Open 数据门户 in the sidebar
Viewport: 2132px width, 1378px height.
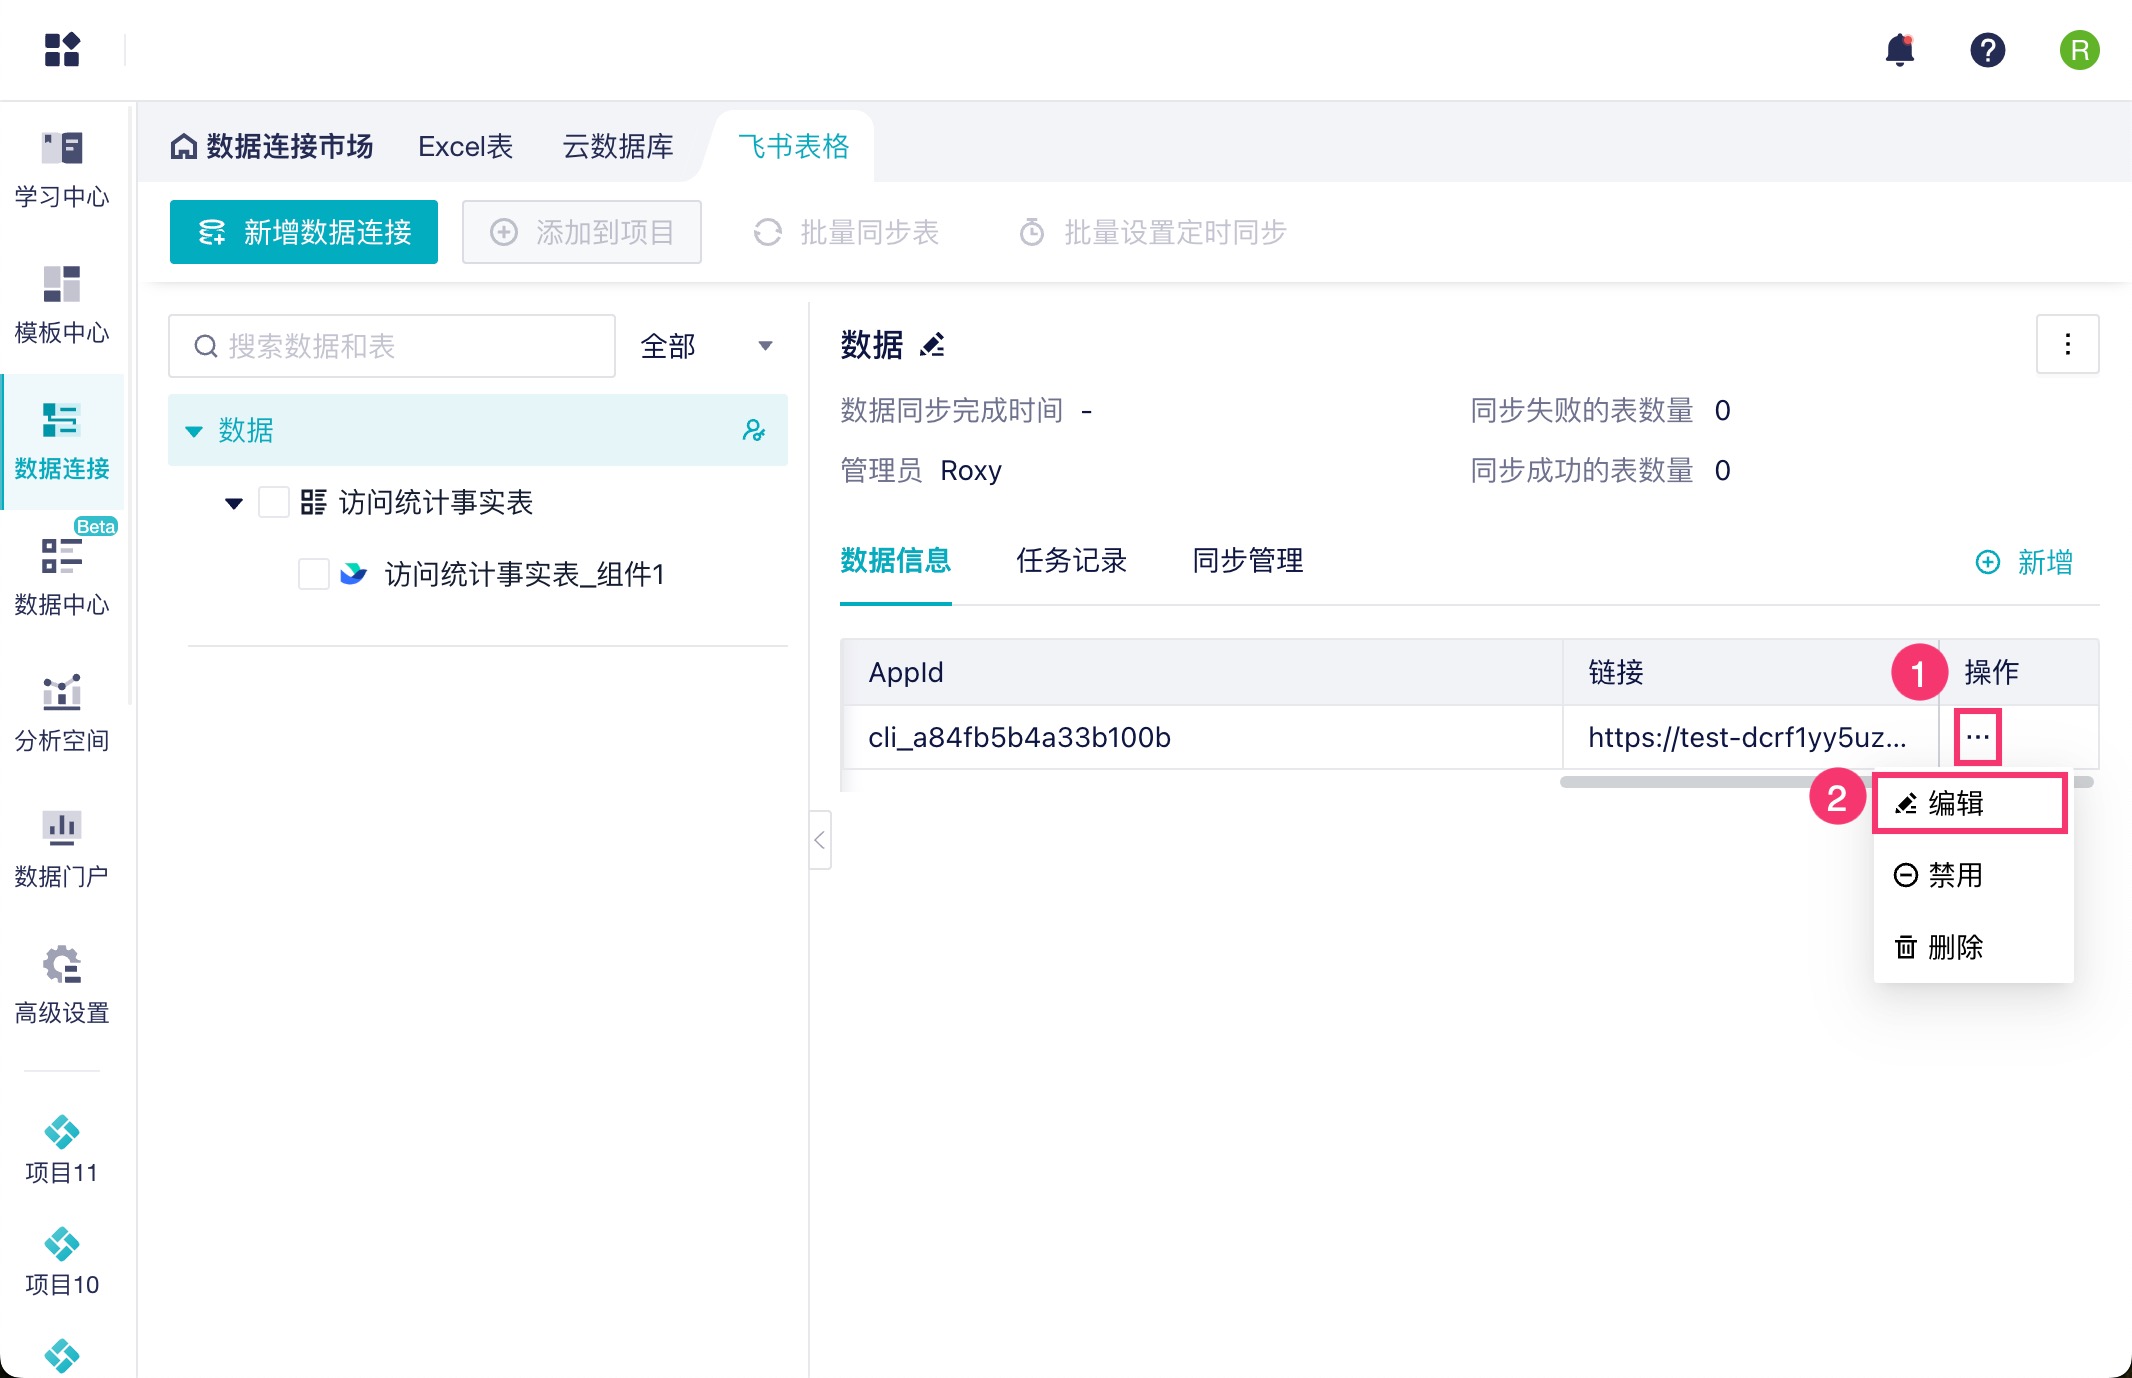[x=62, y=848]
